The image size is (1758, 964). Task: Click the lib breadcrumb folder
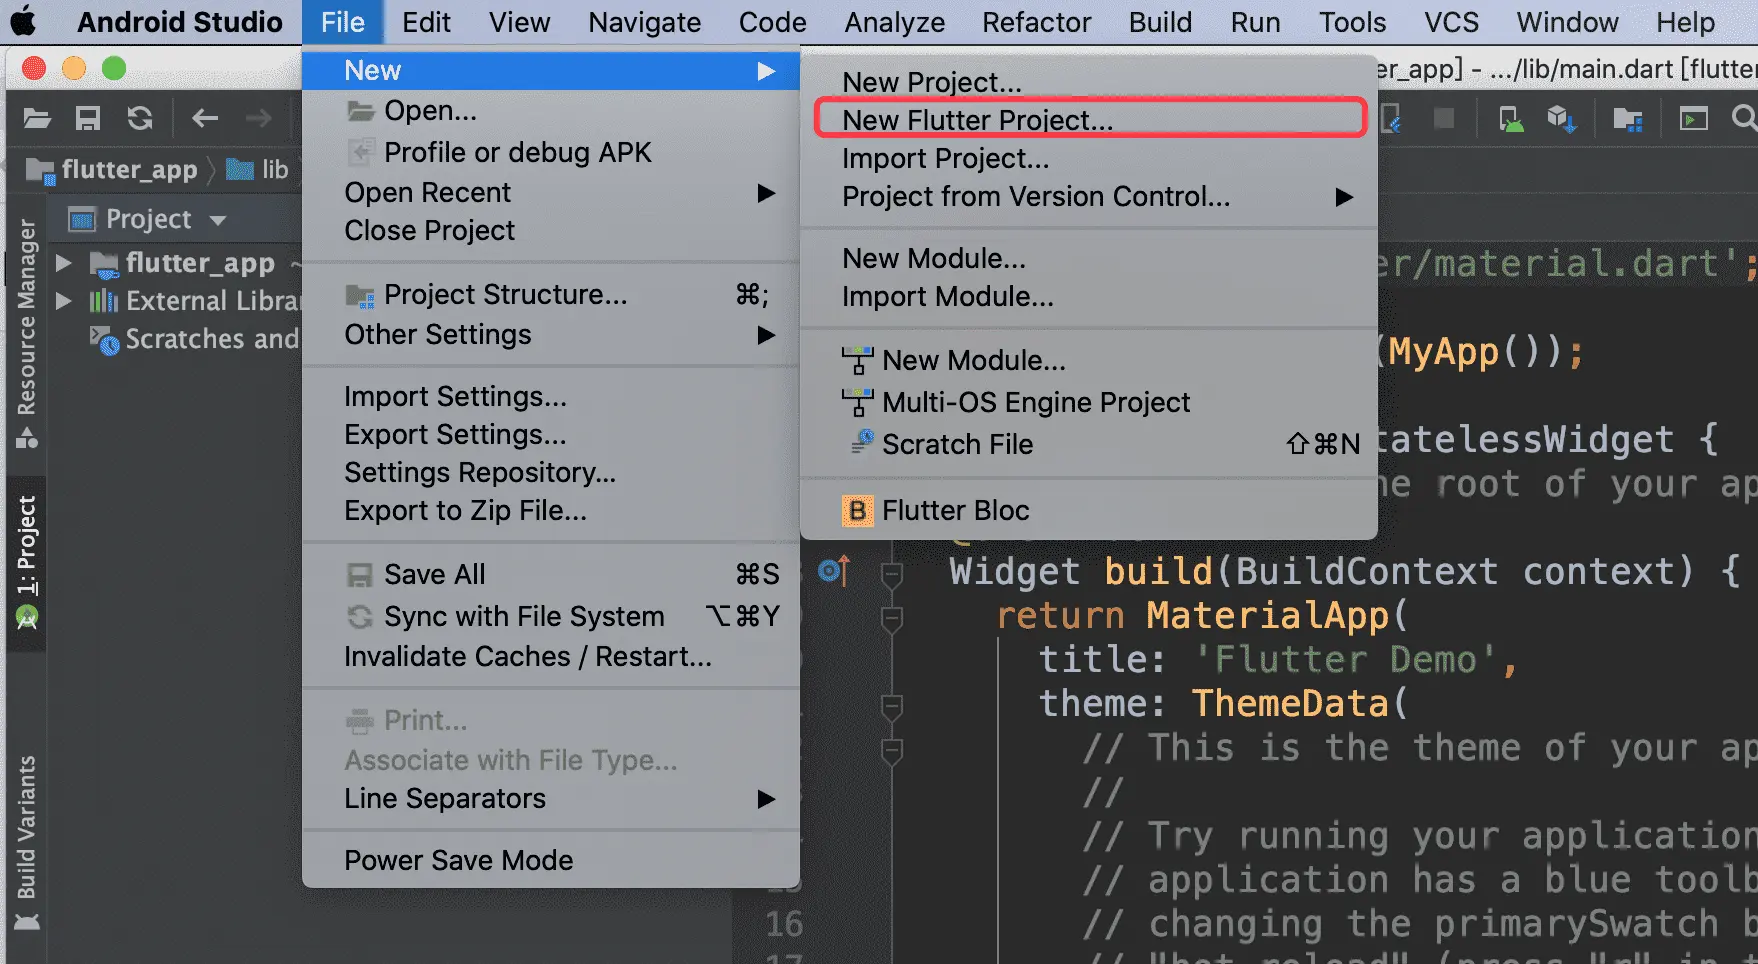[x=259, y=170]
